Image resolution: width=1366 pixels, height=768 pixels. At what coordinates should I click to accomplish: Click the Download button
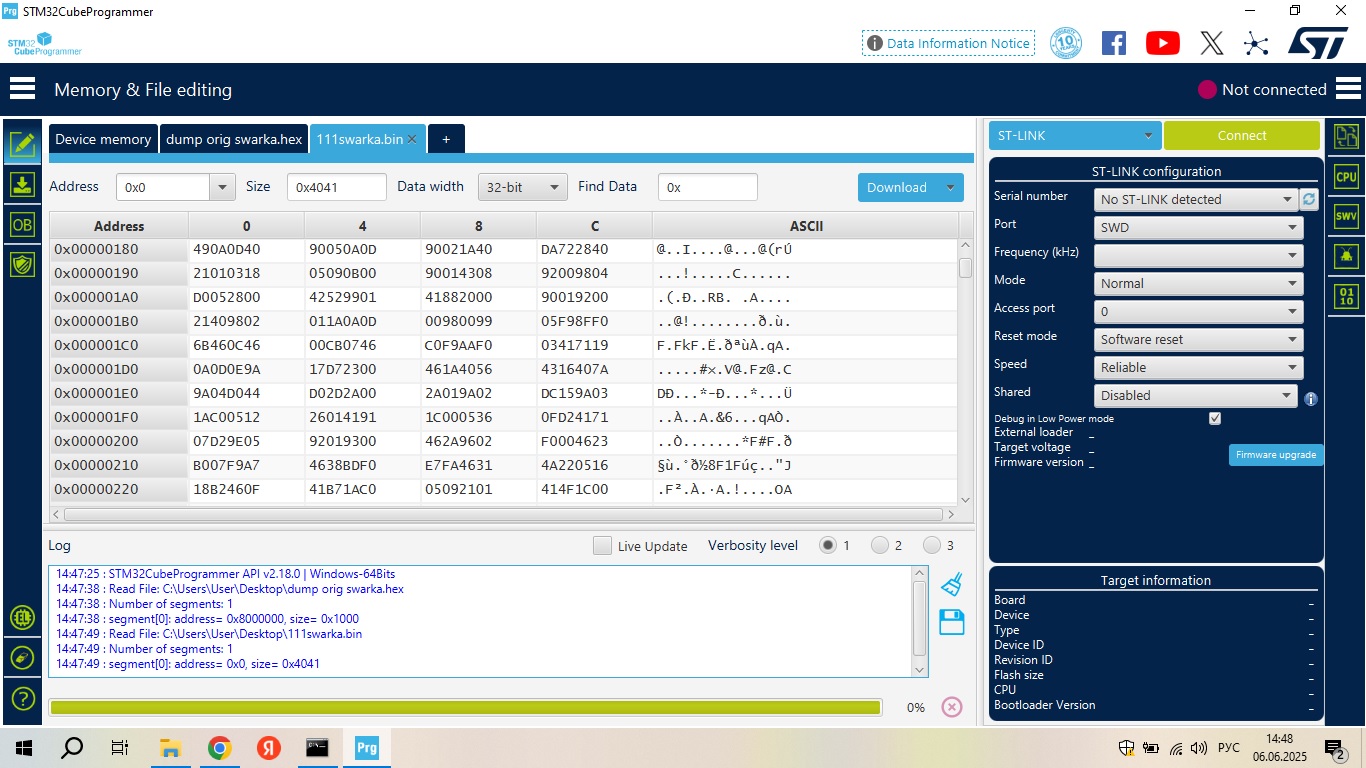coord(897,187)
